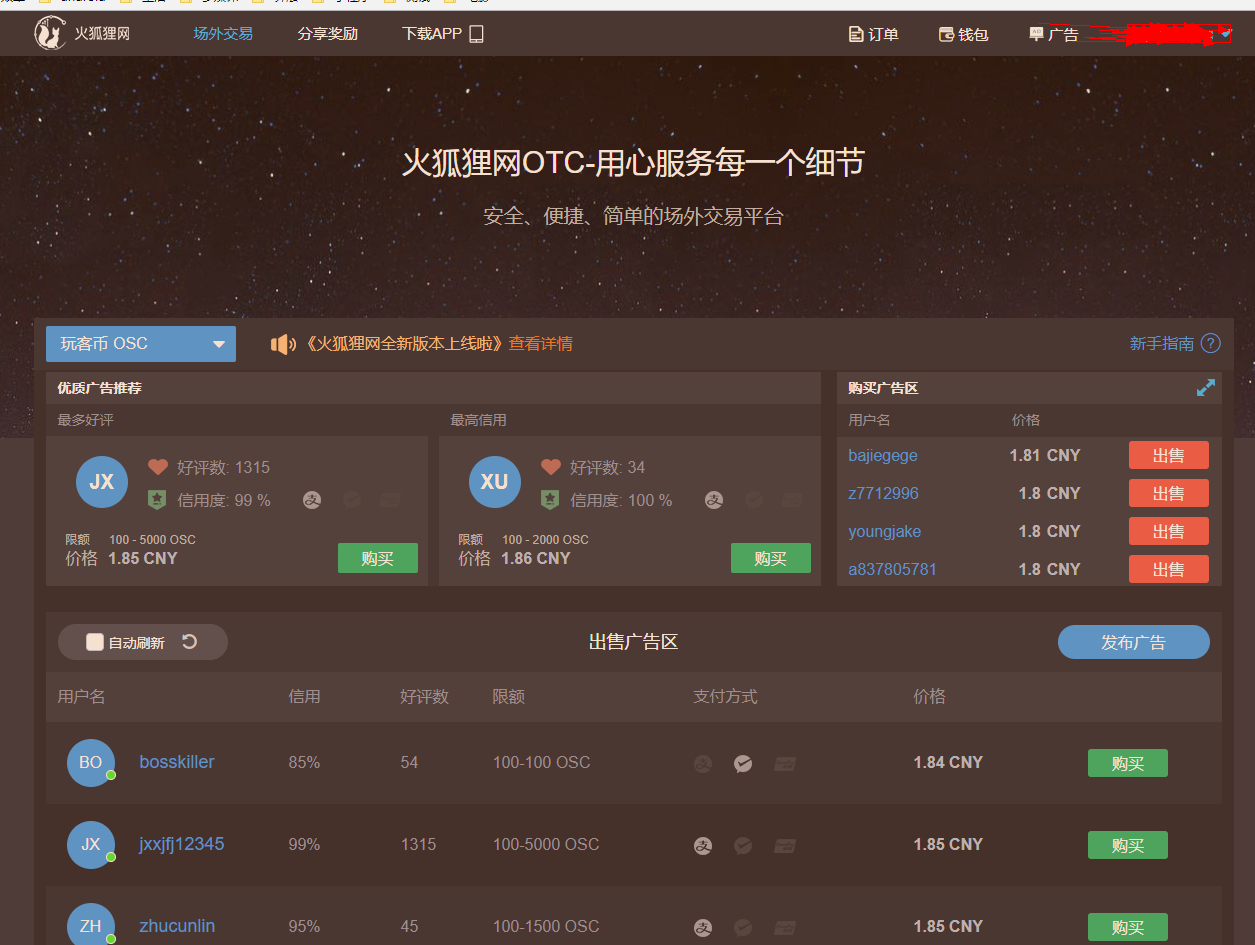Open user a837805781 profile link
Image resolution: width=1255 pixels, height=945 pixels.
pos(892,569)
